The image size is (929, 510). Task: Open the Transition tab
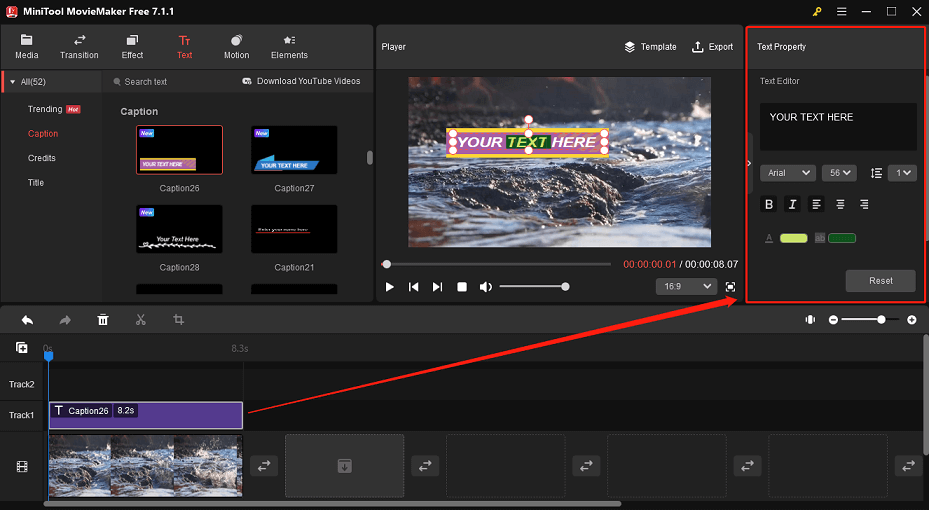(x=79, y=47)
